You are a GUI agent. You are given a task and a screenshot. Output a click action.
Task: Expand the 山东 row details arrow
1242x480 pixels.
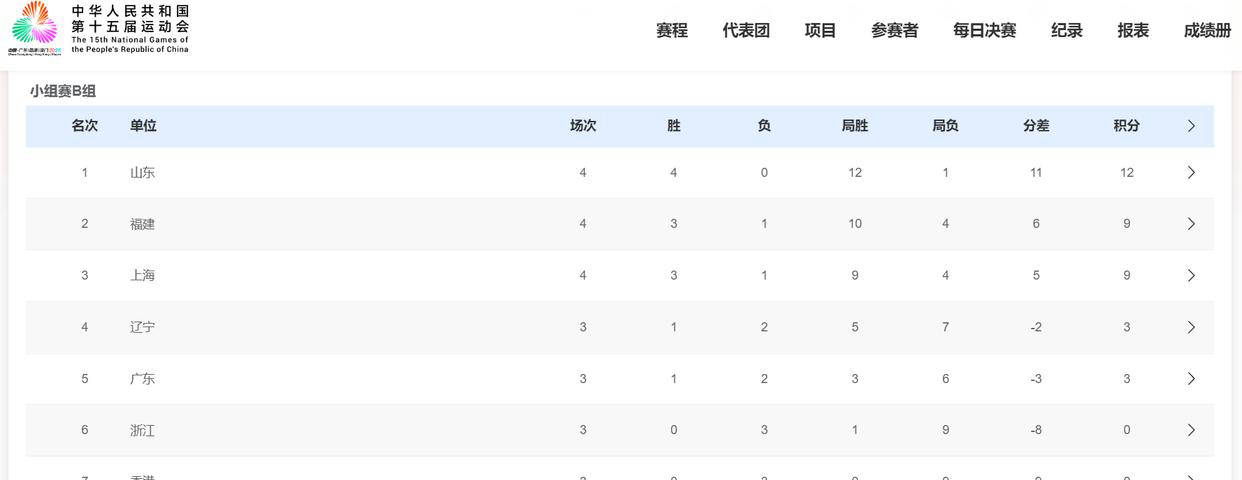[x=1191, y=173]
